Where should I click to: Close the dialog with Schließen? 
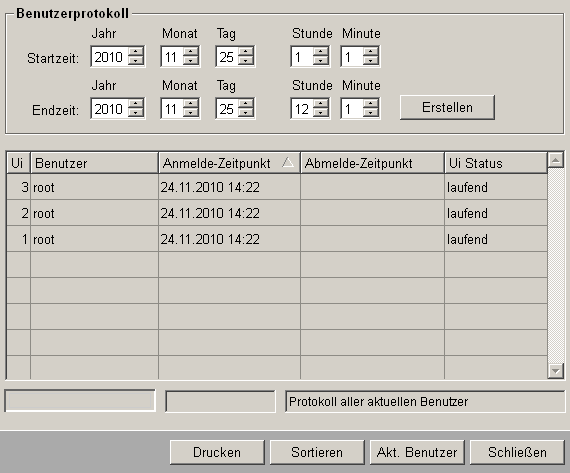(517, 452)
